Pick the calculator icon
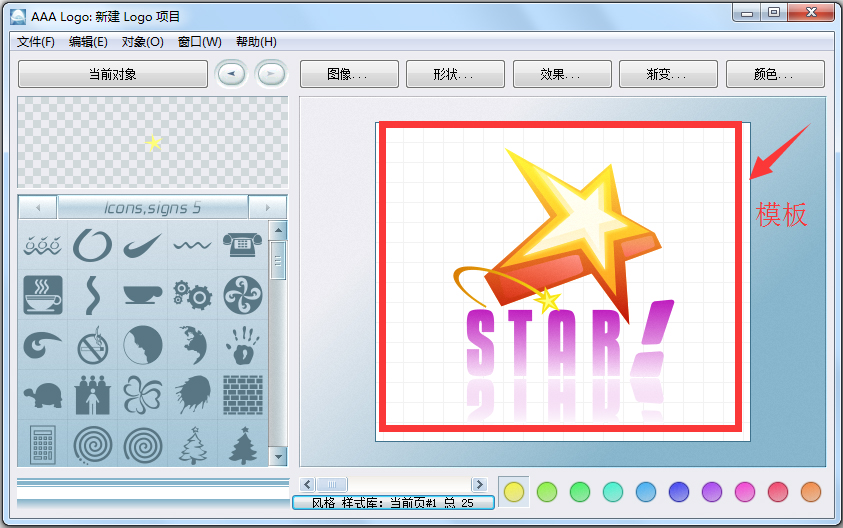This screenshot has width=843, height=528. [x=43, y=444]
